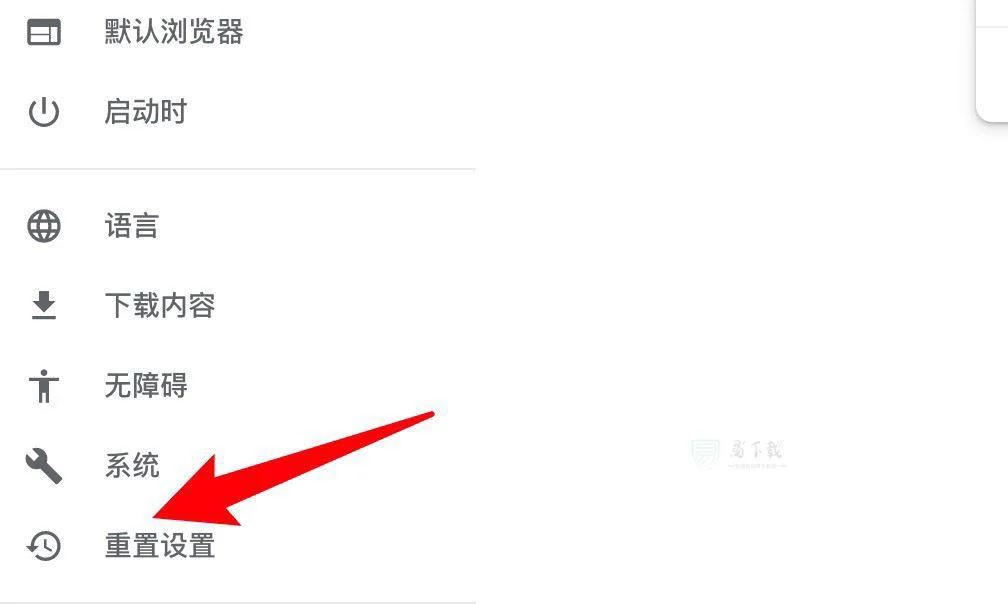Click the download arrow icon

[44, 305]
